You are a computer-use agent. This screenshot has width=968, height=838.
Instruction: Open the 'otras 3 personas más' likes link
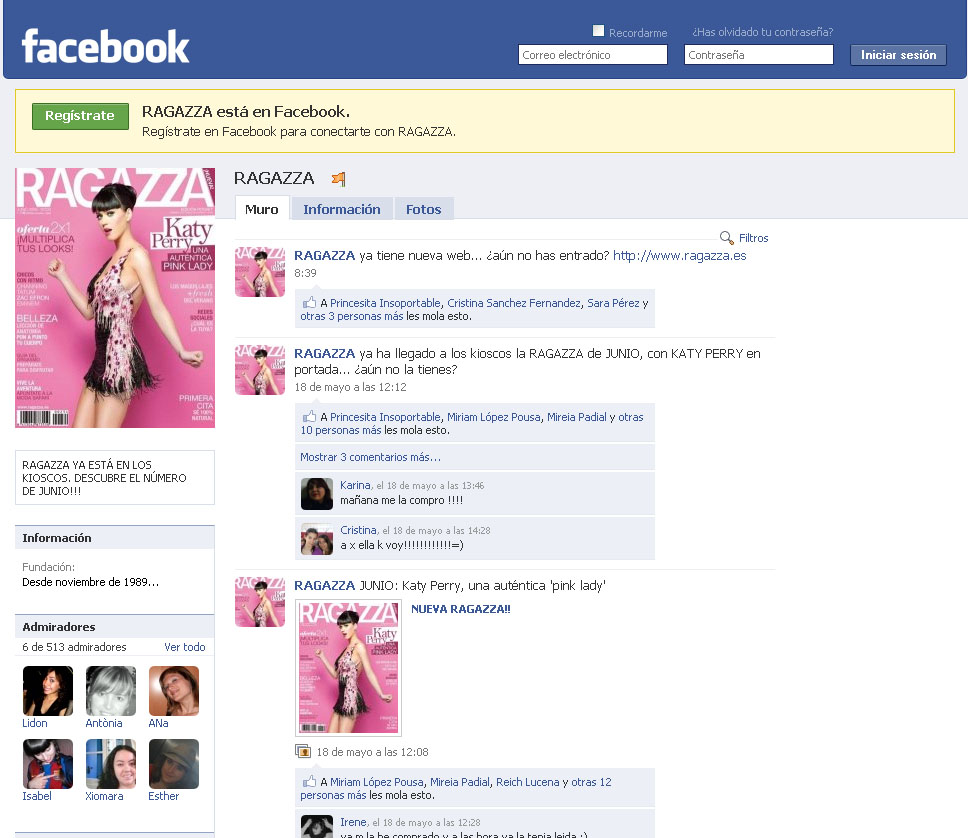click(352, 316)
